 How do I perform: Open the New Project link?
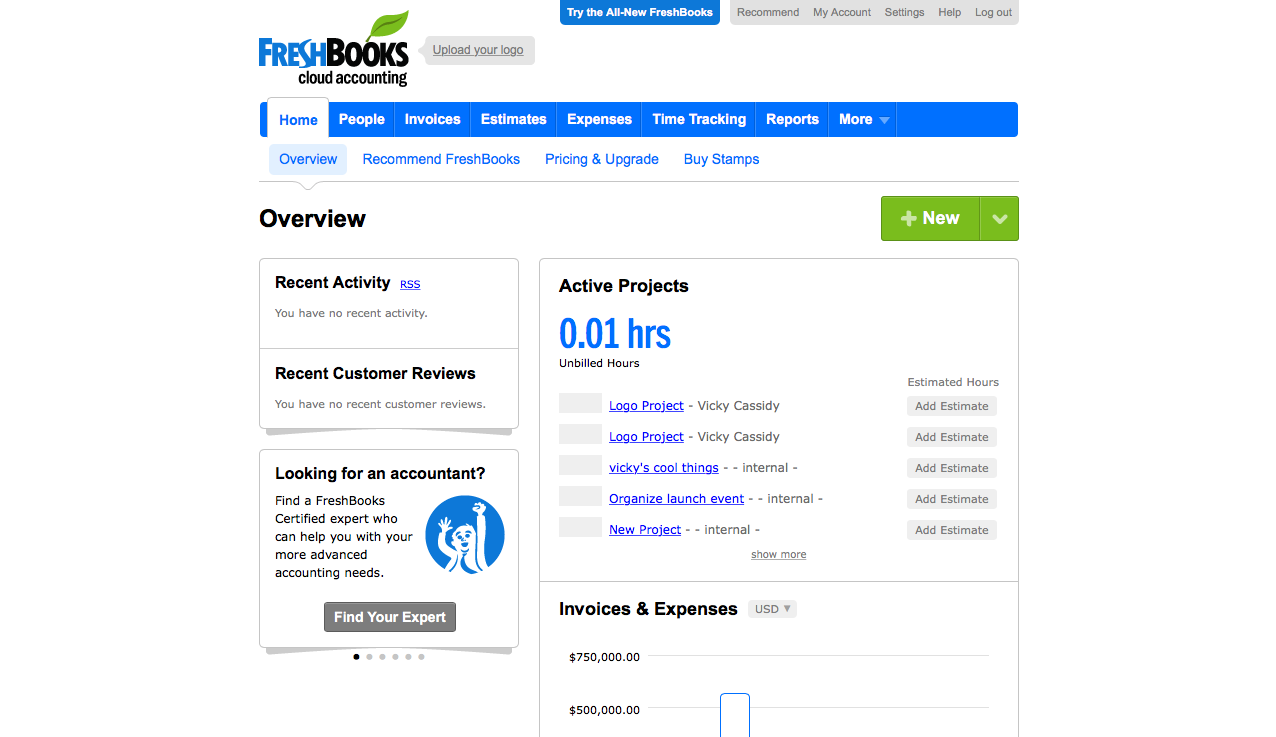pyautogui.click(x=645, y=529)
